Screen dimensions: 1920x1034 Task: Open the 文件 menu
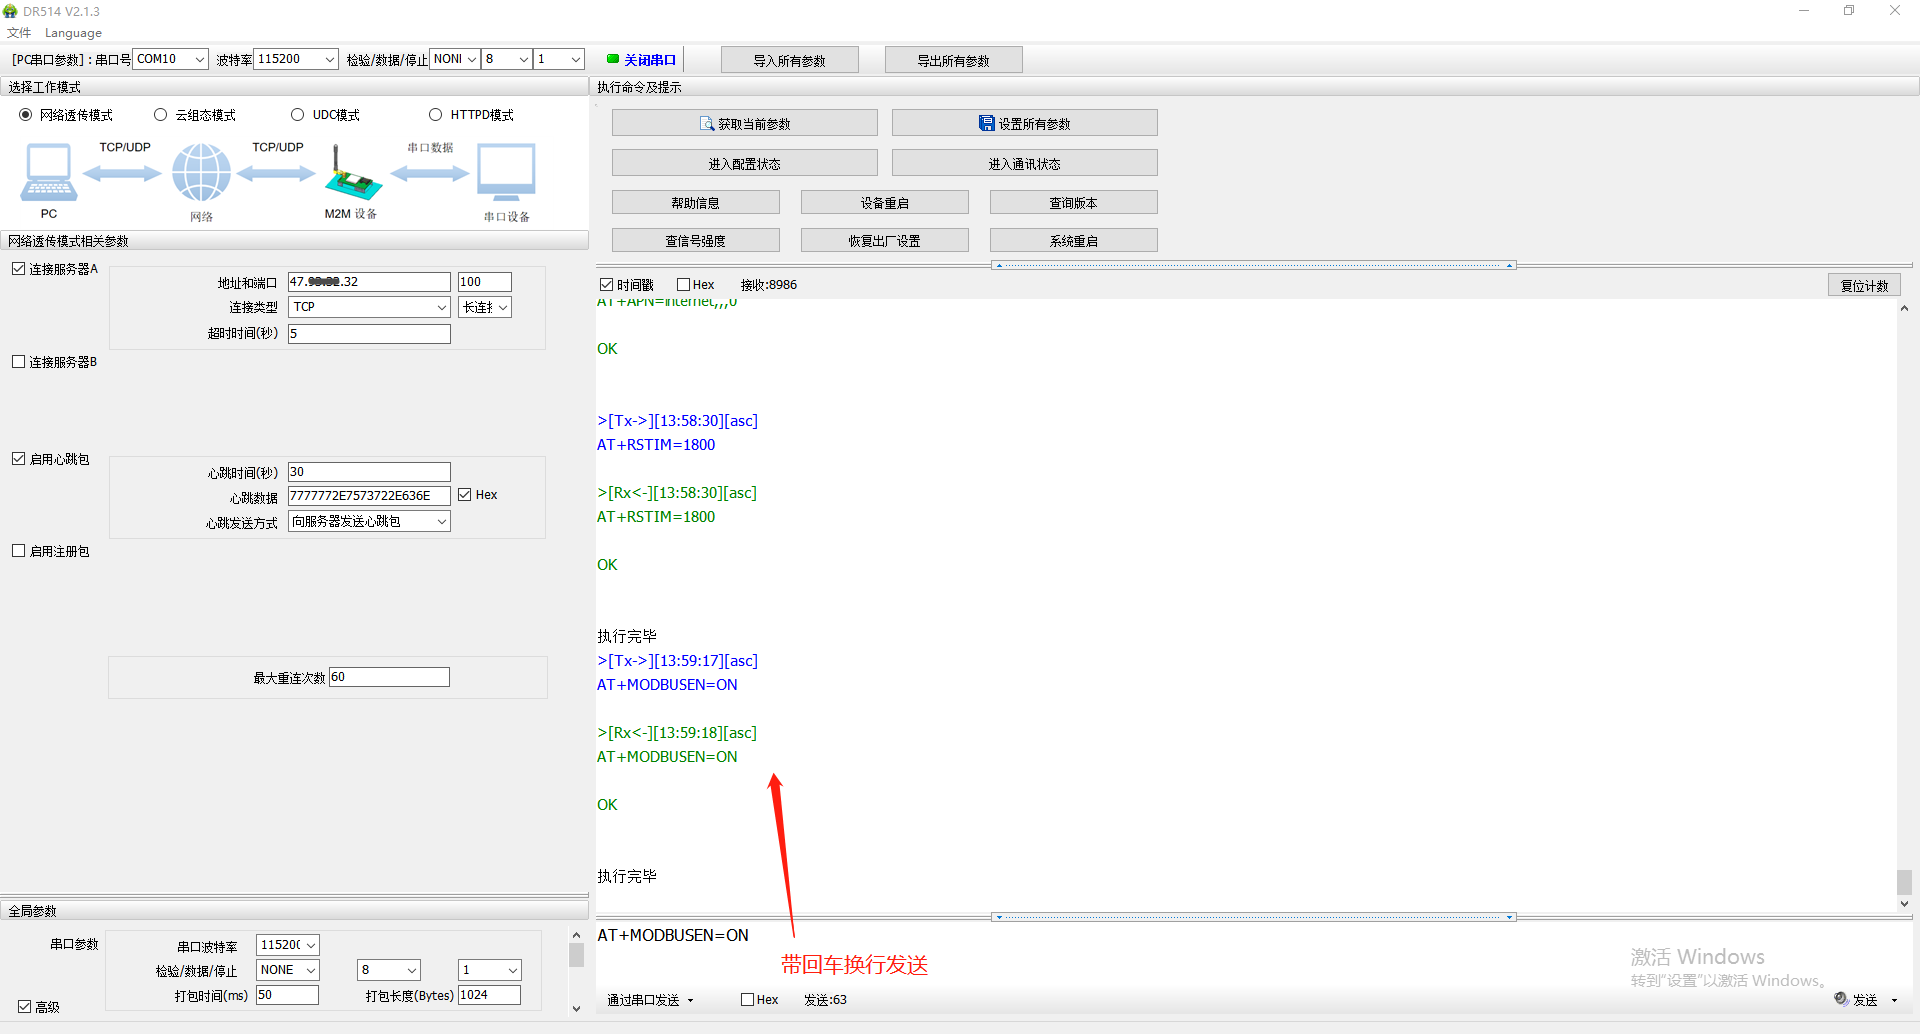[x=19, y=33]
